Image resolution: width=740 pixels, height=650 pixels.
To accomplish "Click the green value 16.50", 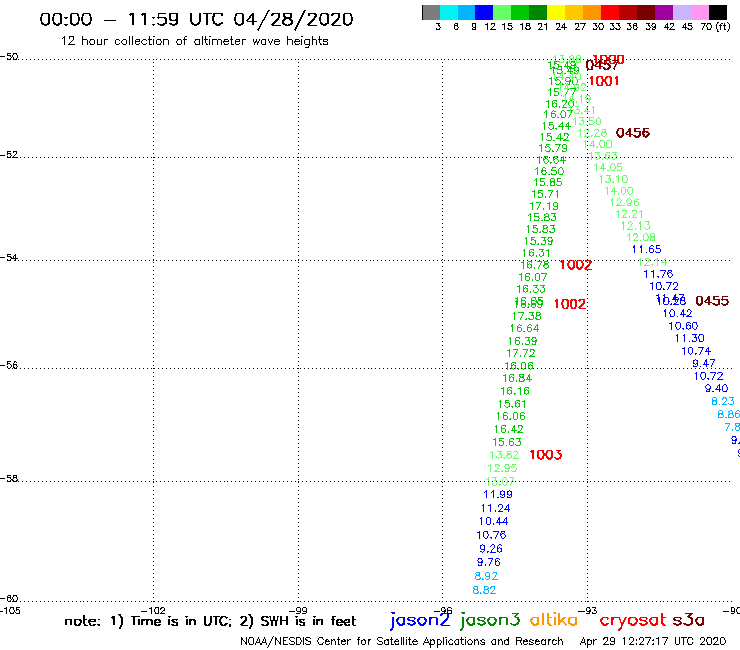I will 549,171.
